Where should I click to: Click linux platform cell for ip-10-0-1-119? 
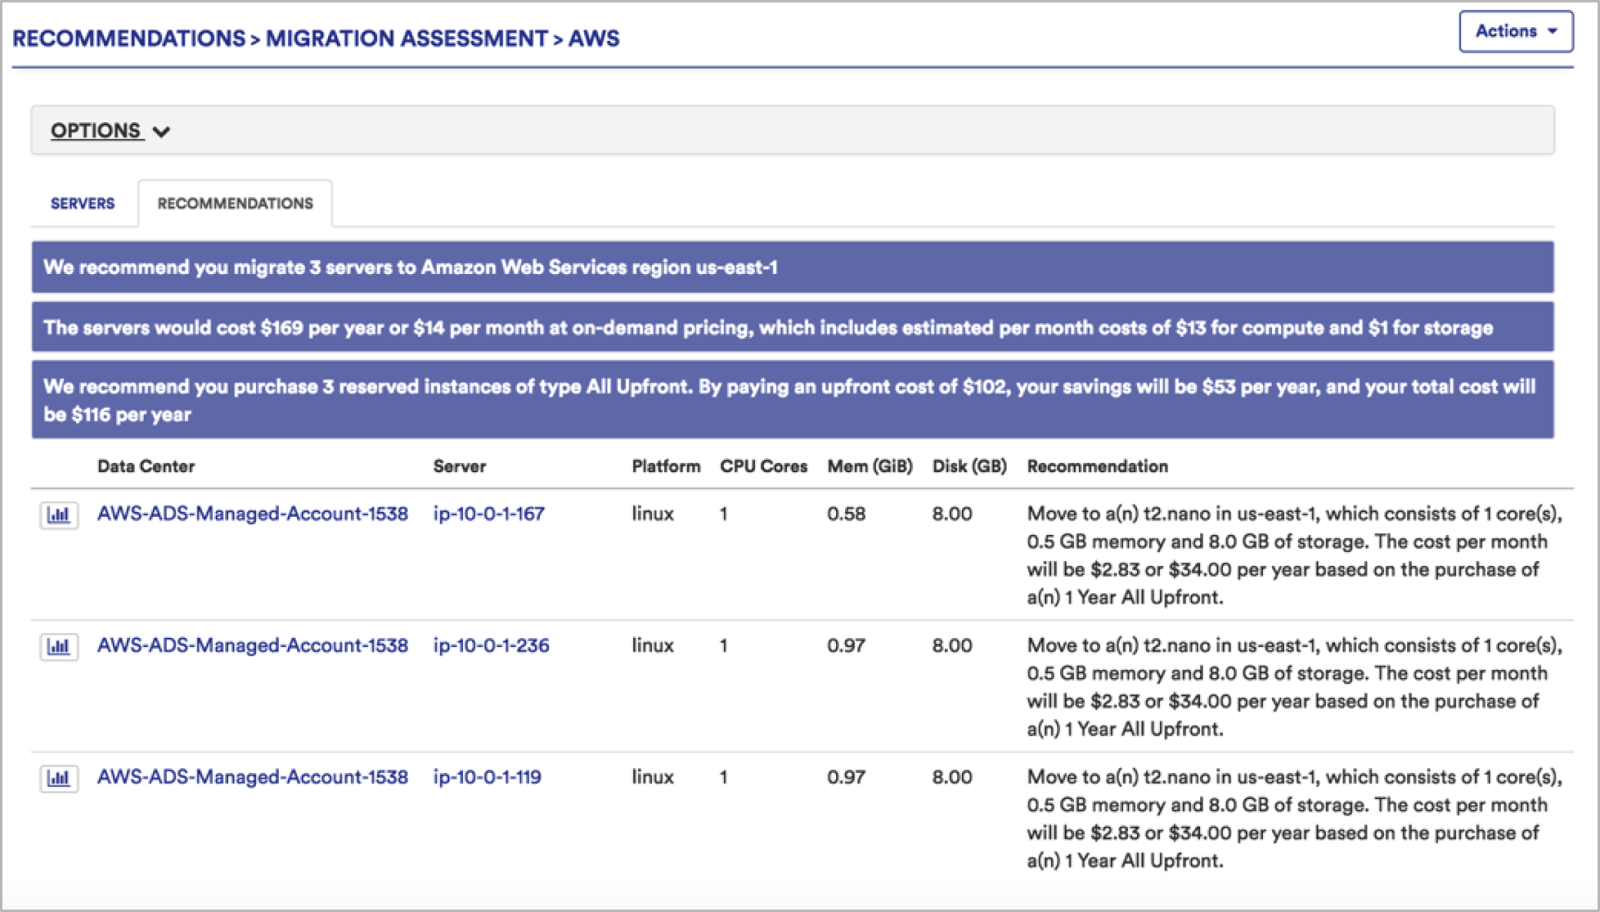653,777
